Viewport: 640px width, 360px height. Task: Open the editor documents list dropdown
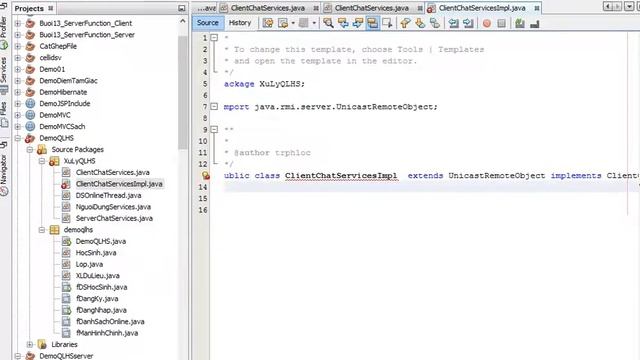click(629, 7)
